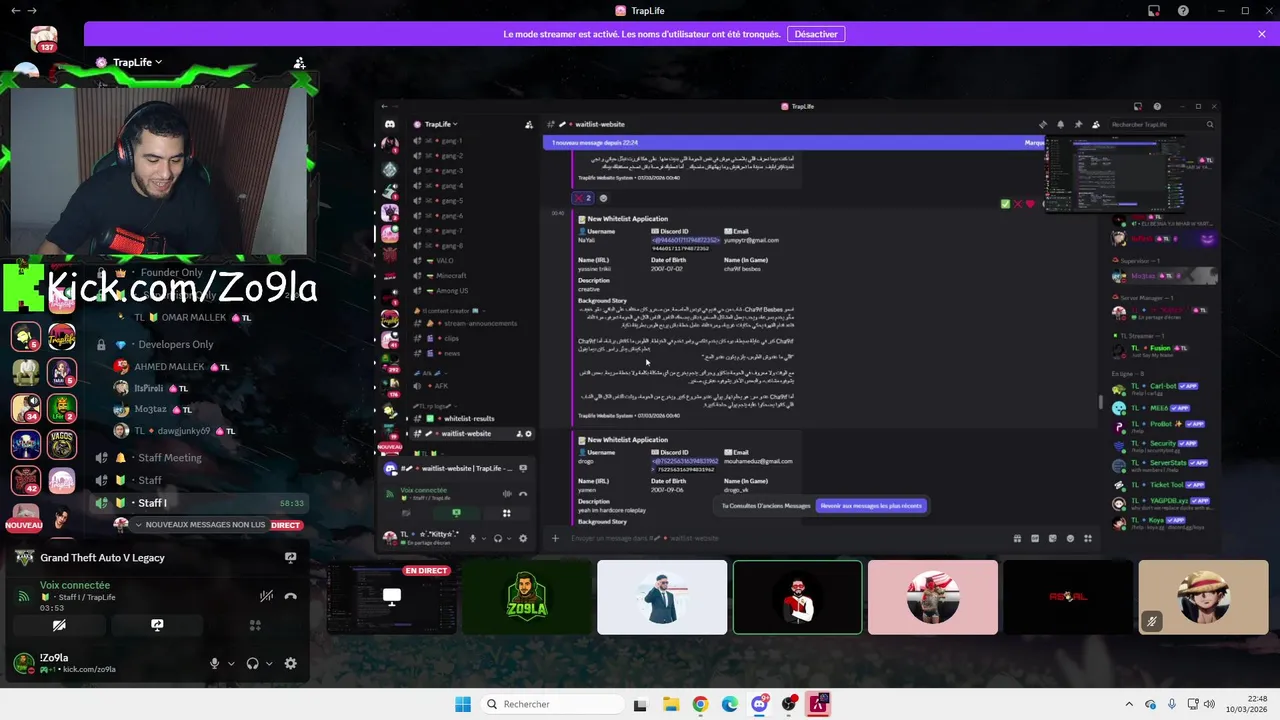Screen dimensions: 1280x720
Task: Select the straw hat avatar participant tile
Action: tap(1203, 597)
